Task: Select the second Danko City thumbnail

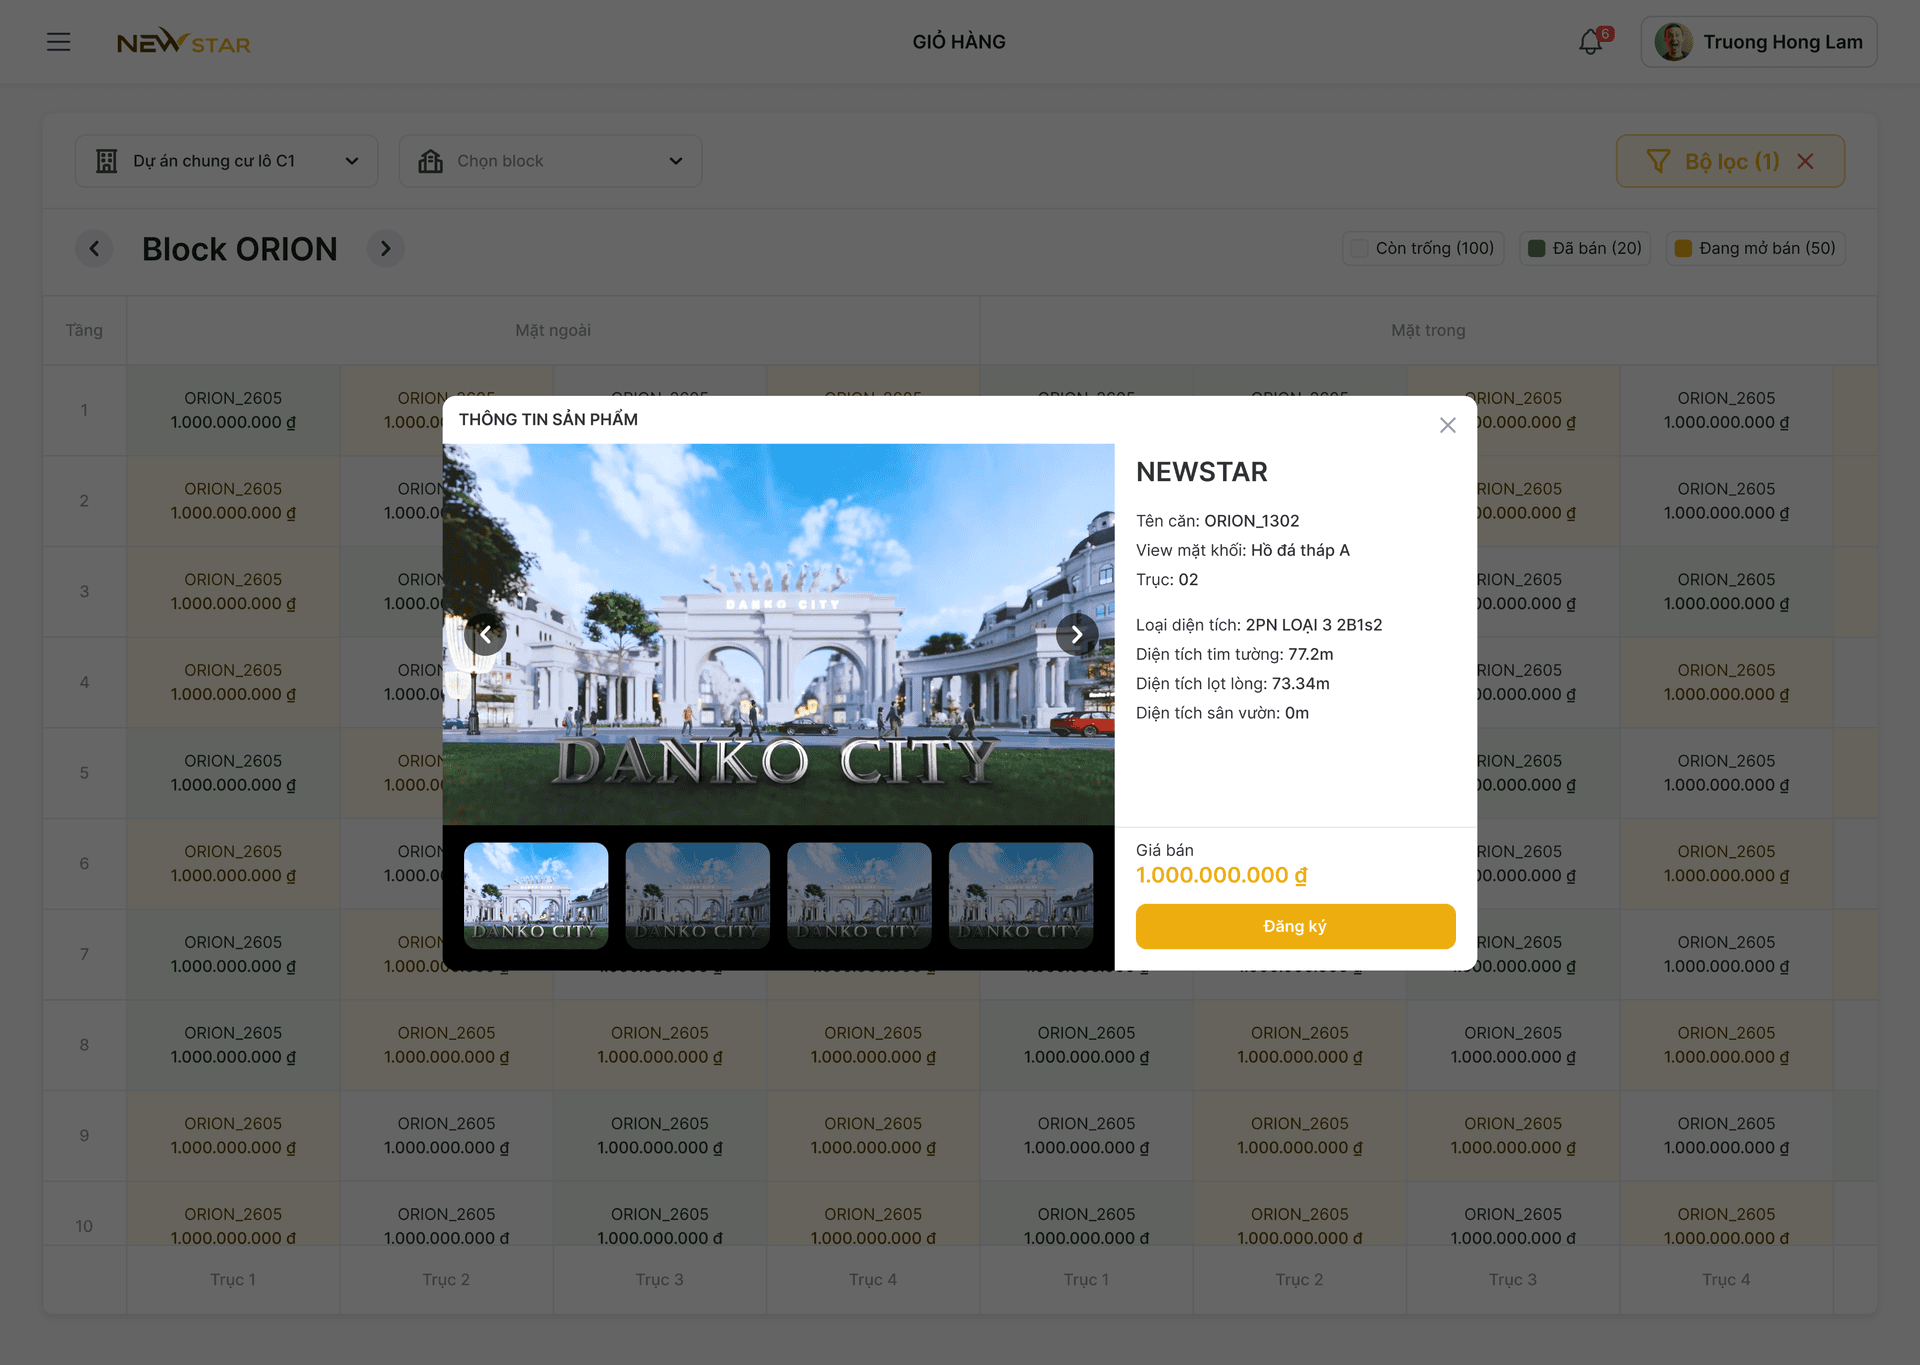Action: [697, 895]
